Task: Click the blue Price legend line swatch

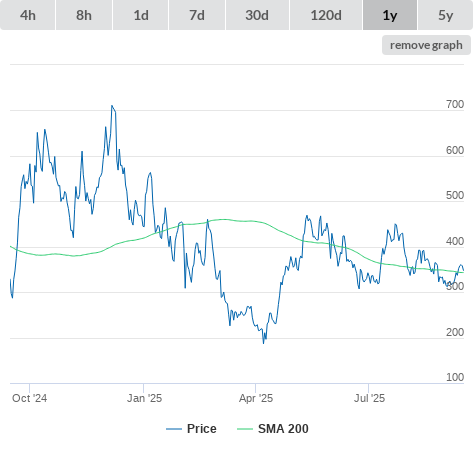Action: pos(174,429)
